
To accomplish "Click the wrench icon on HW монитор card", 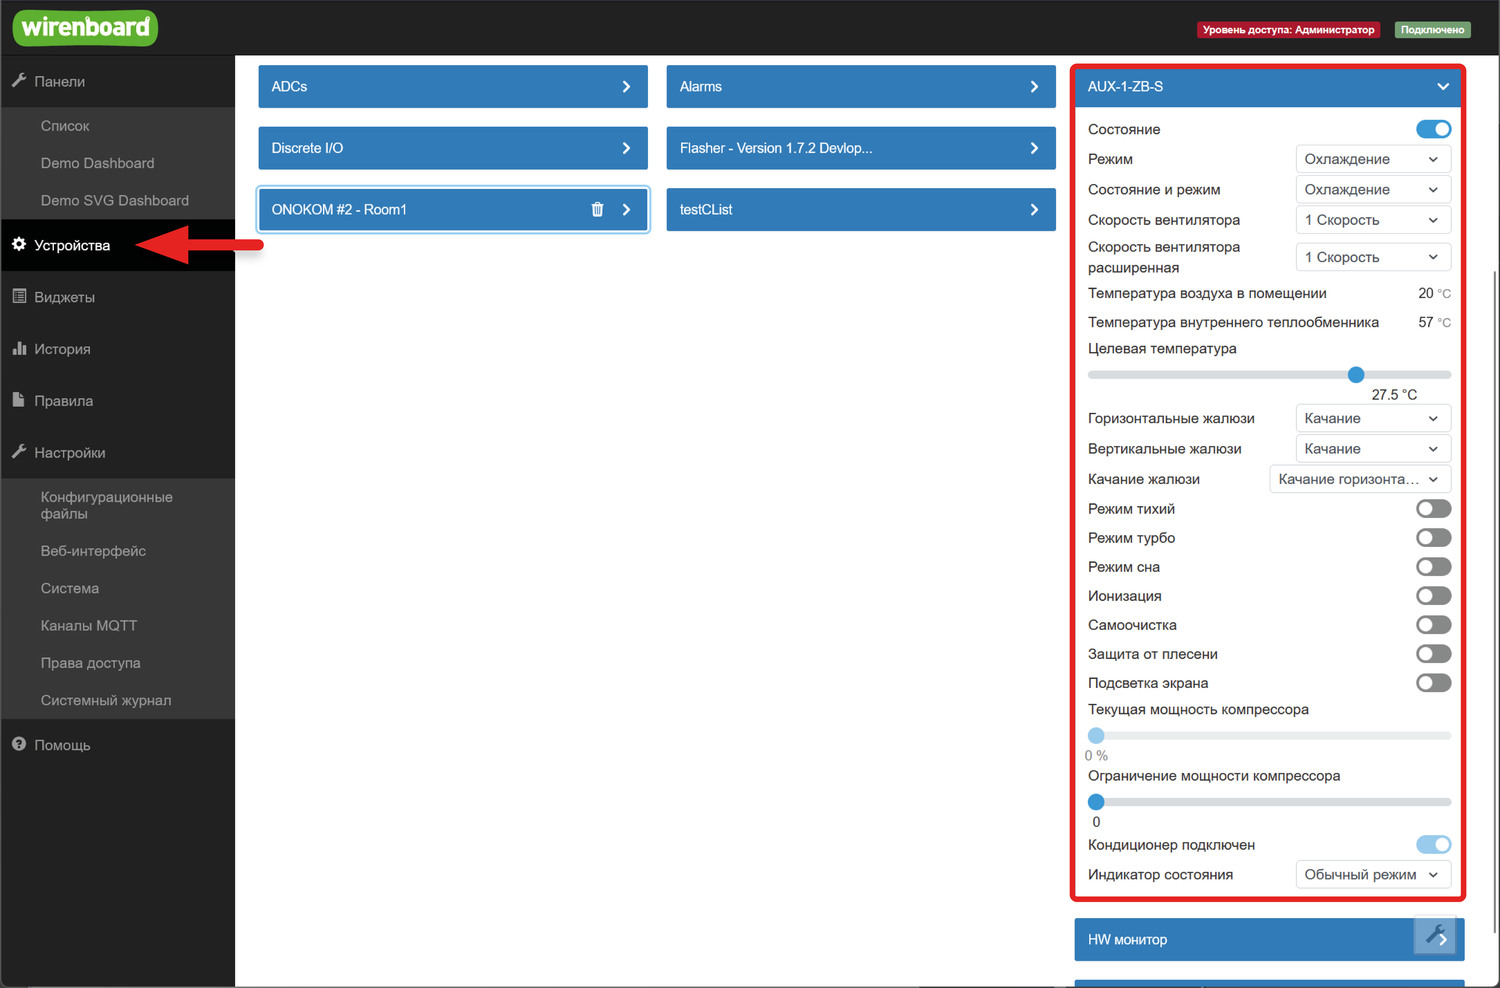I will tap(1435, 936).
